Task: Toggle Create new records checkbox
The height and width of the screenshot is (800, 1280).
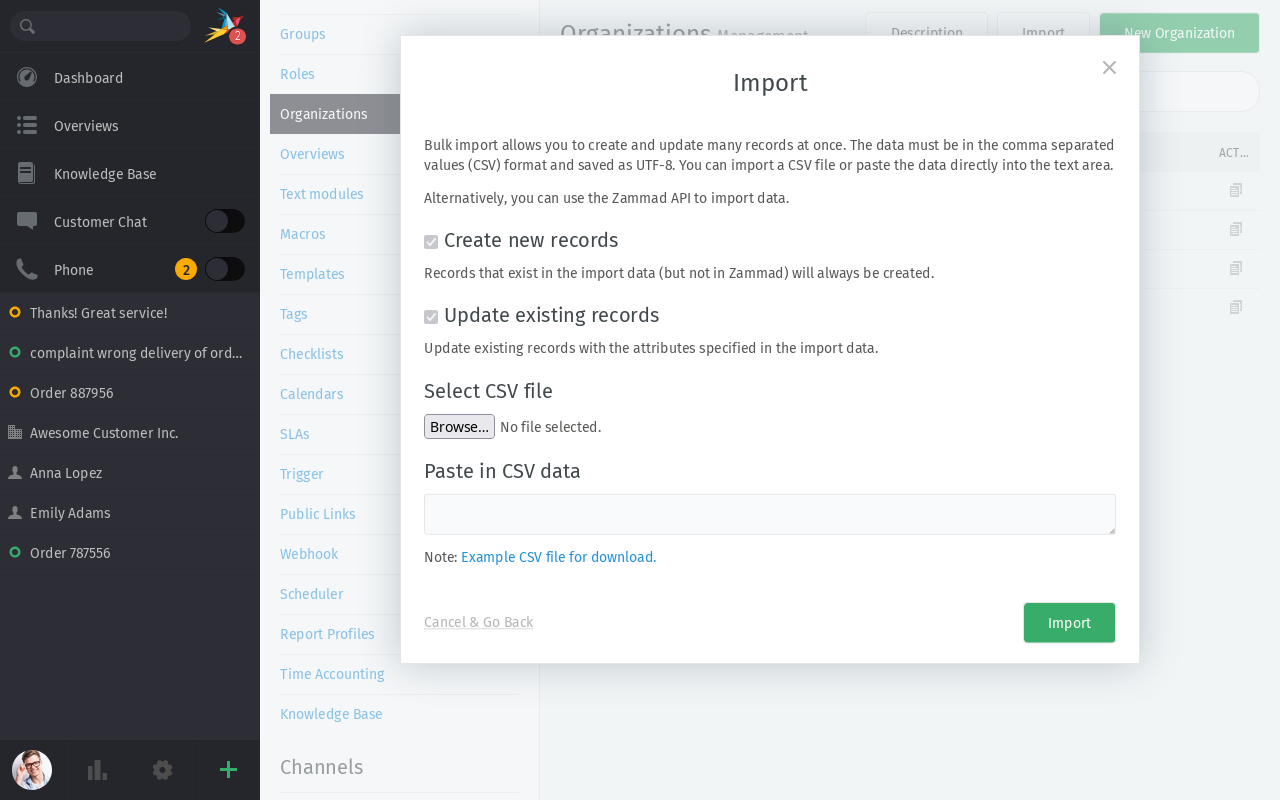Action: (431, 242)
